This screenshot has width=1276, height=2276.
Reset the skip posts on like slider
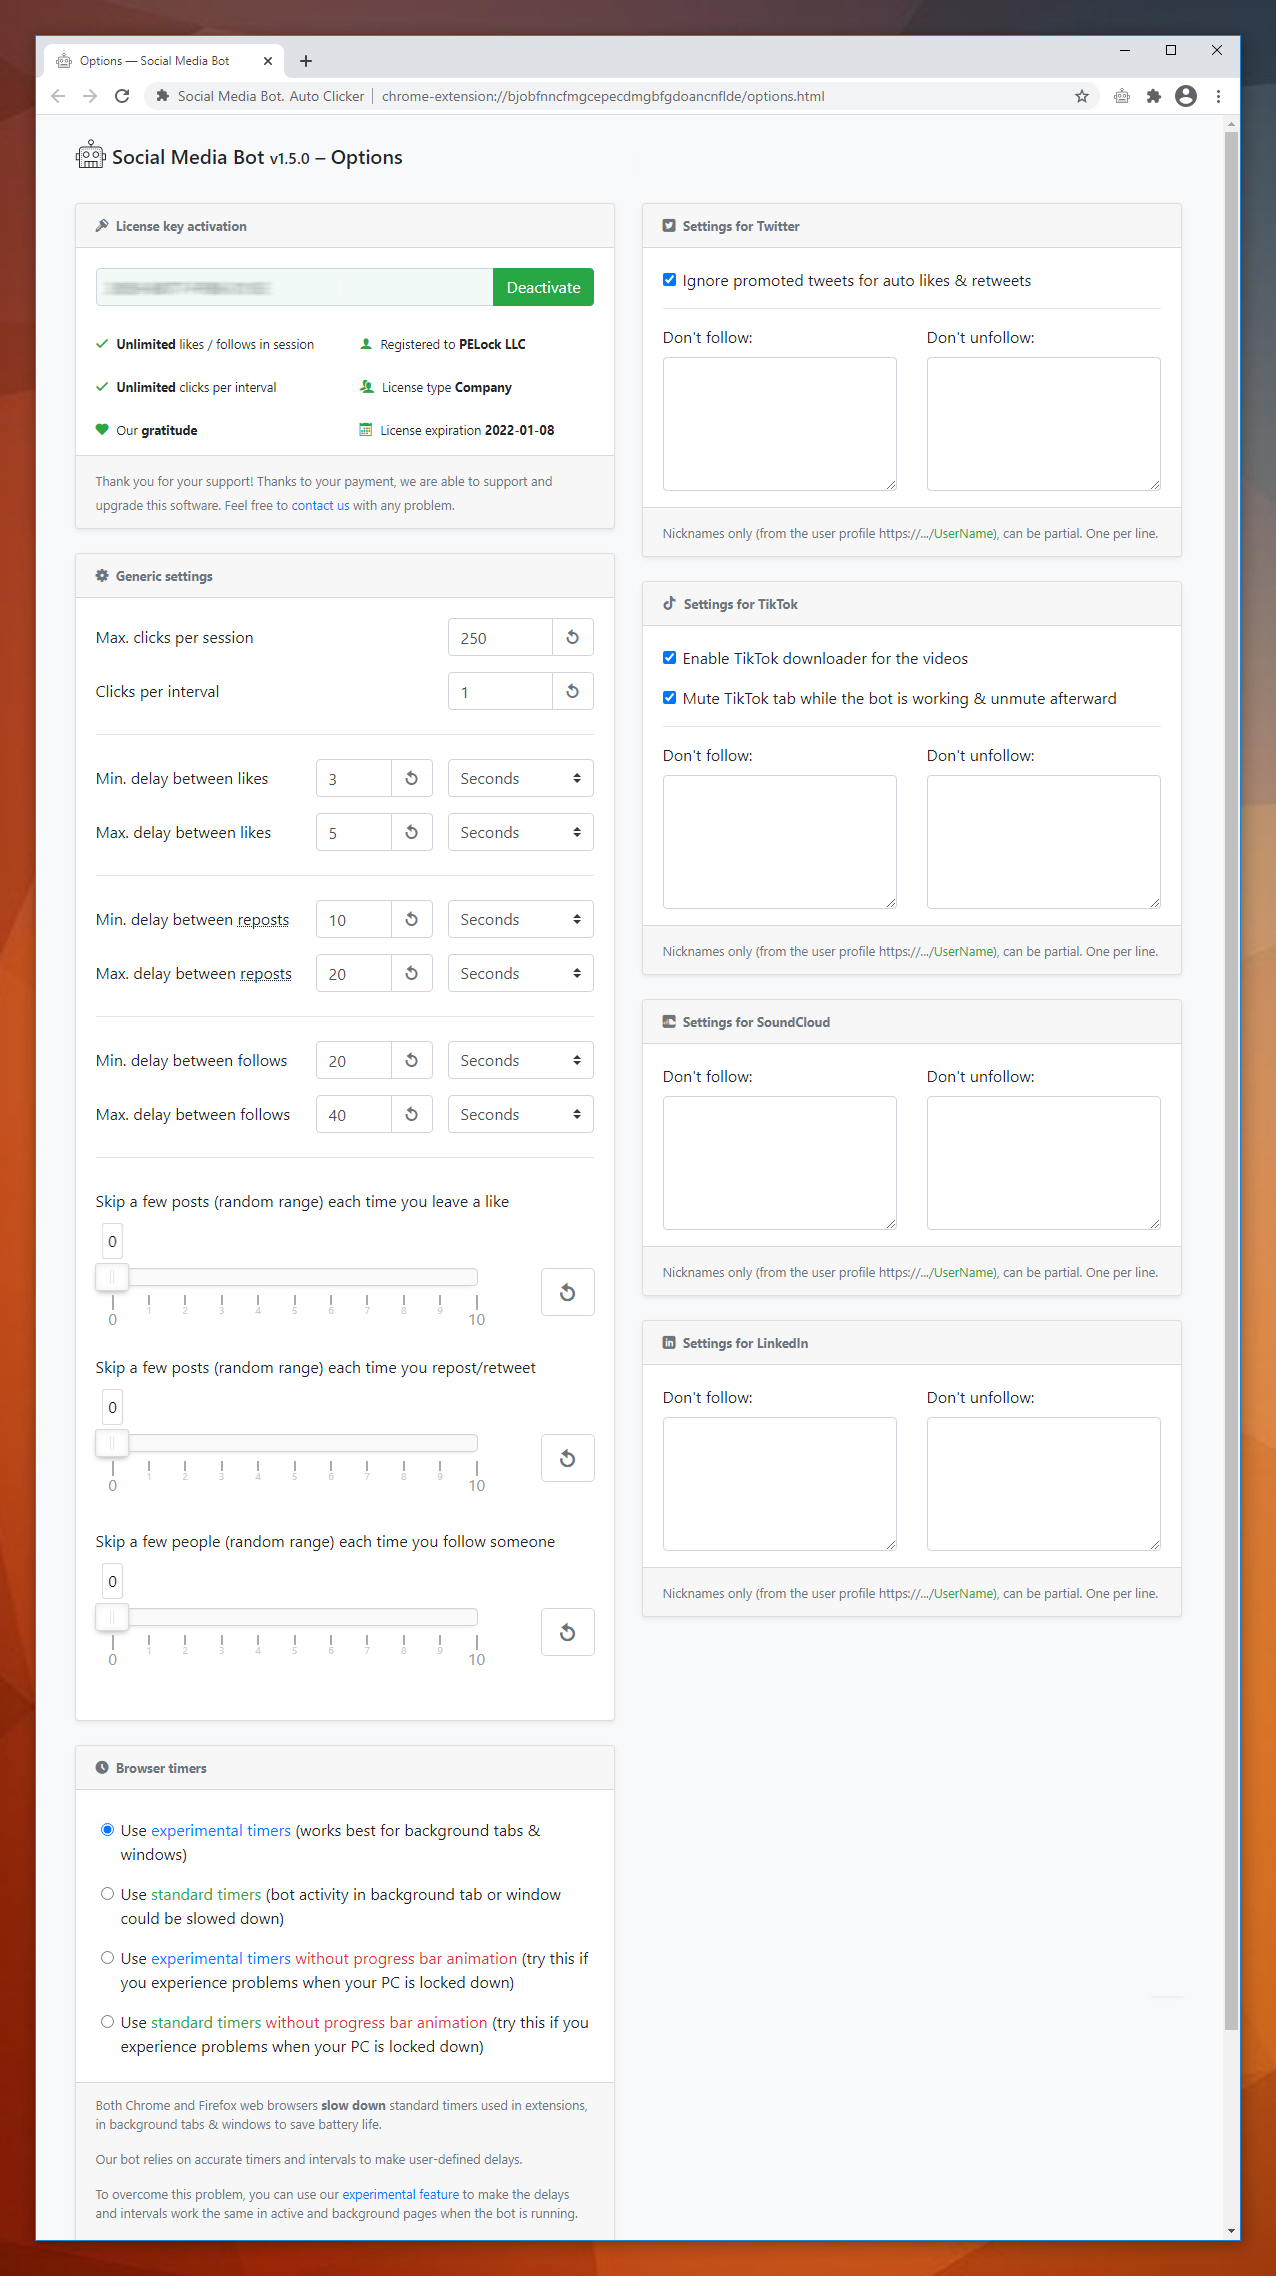567,1292
